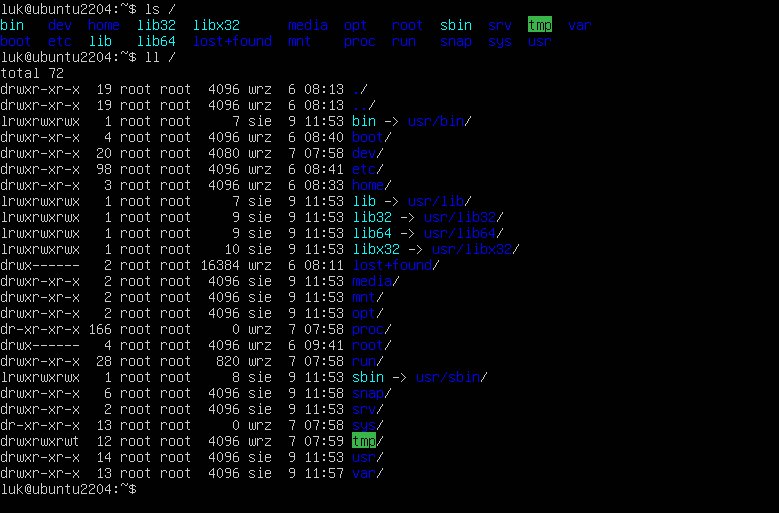Click the highlighted tmp entry in ls output
The width and height of the screenshot is (779, 513).
[540, 25]
